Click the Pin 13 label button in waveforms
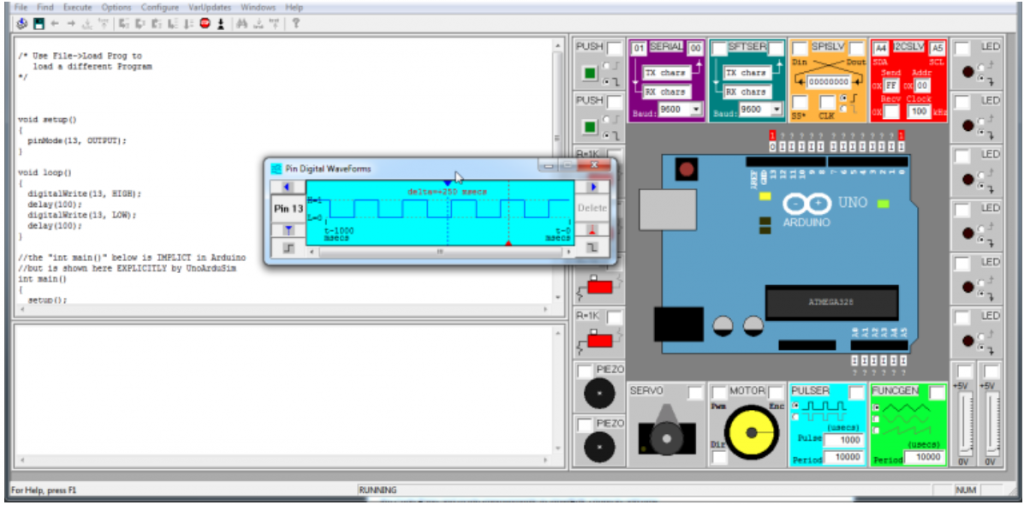Image resolution: width=1024 pixels, height=505 pixels. [288, 209]
